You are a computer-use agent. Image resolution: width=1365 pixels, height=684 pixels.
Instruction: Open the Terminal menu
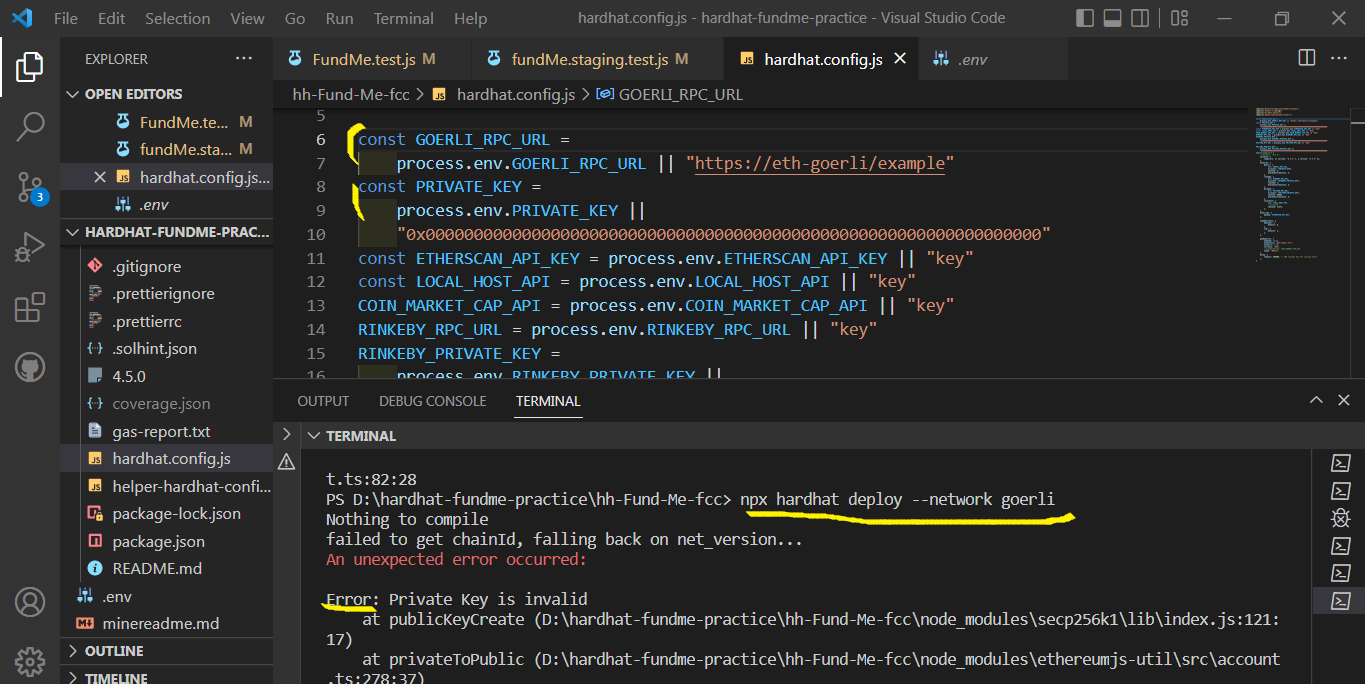(x=404, y=18)
